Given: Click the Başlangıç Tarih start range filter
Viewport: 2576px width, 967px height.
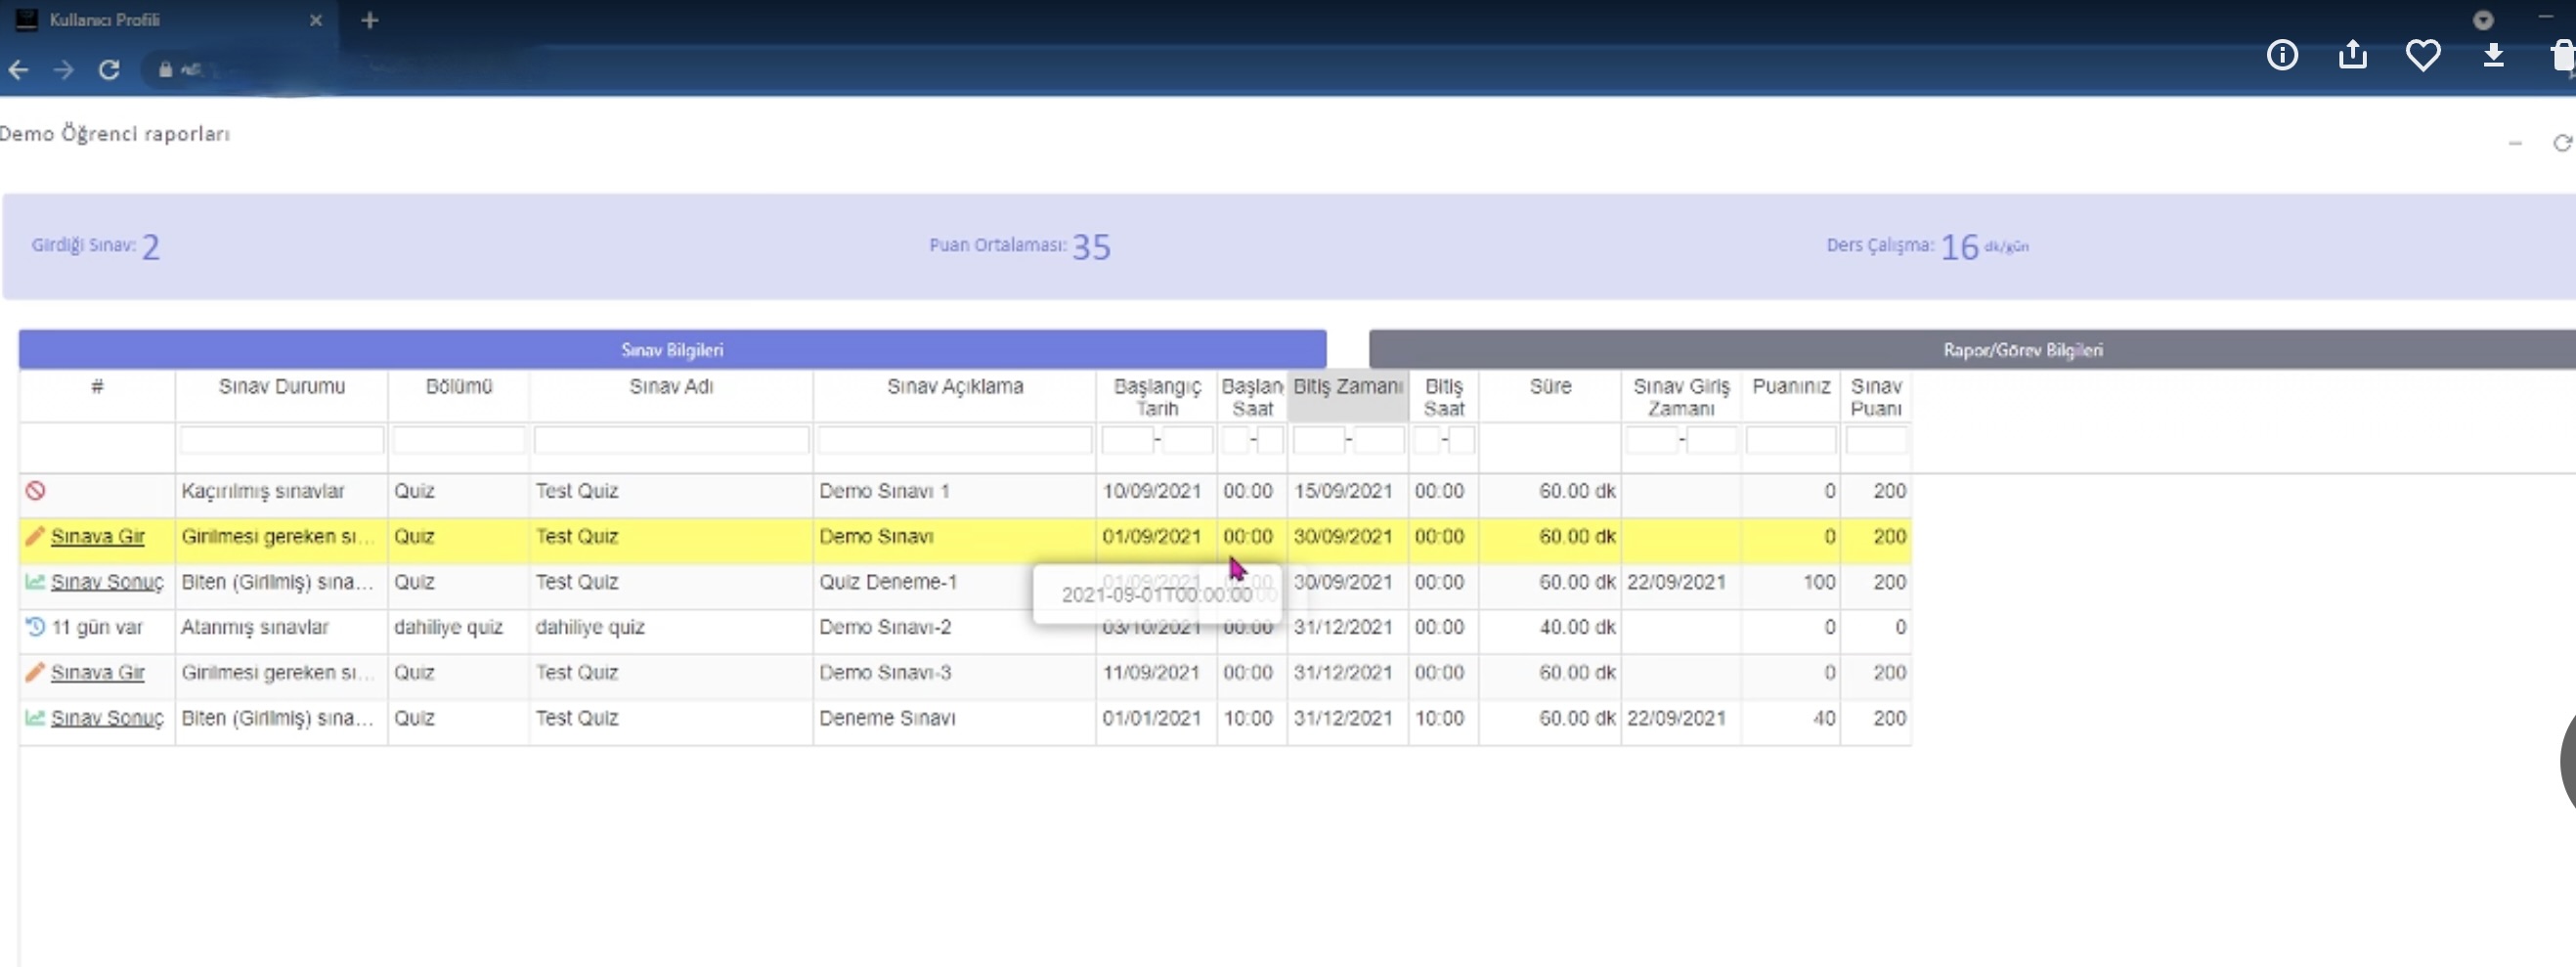Looking at the screenshot, I should [1127, 440].
